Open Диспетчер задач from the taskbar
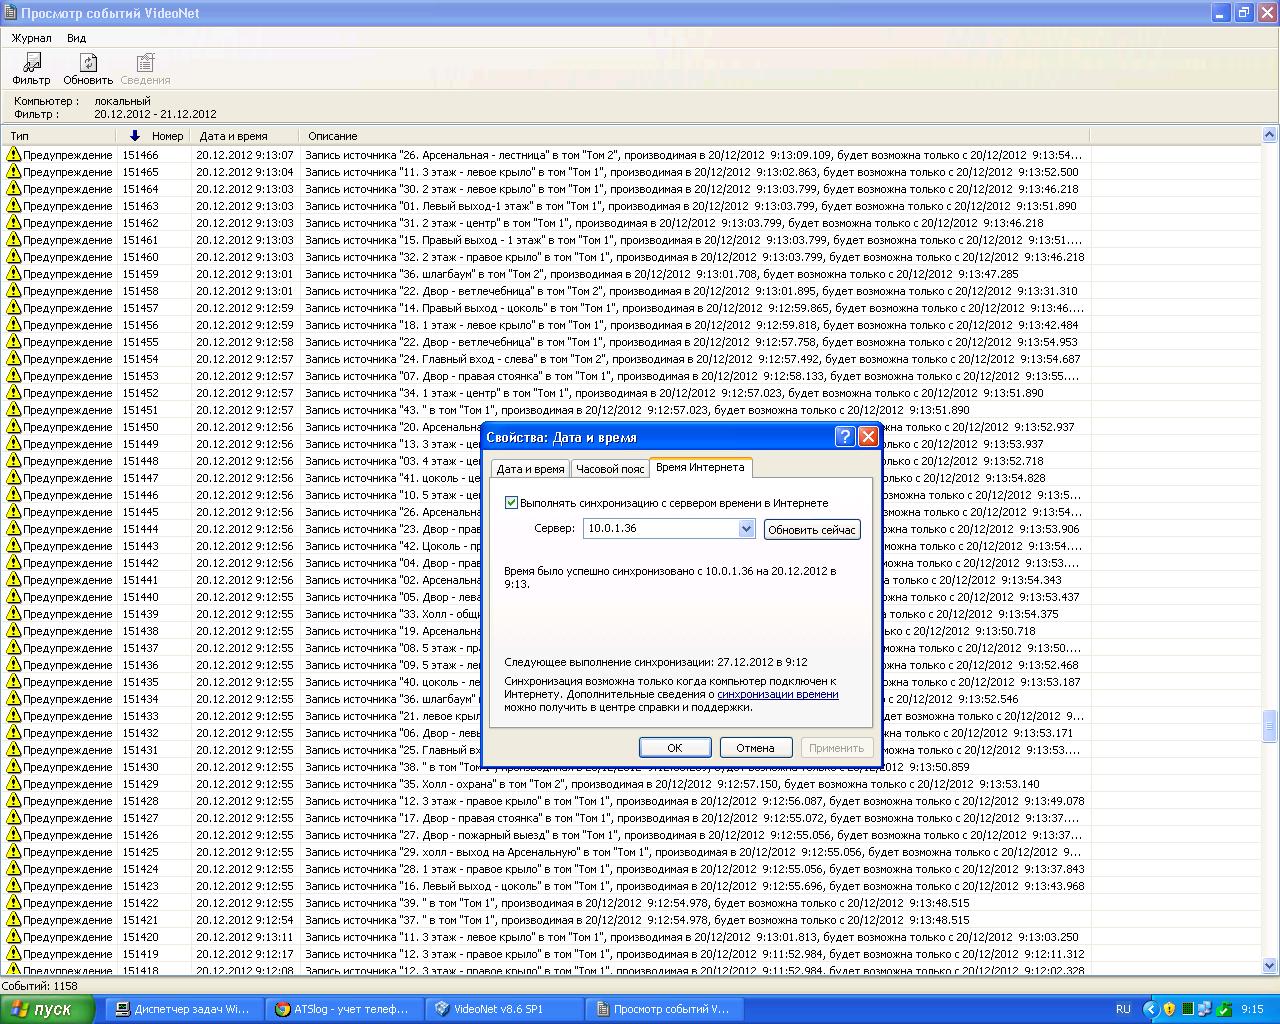 [x=183, y=1009]
